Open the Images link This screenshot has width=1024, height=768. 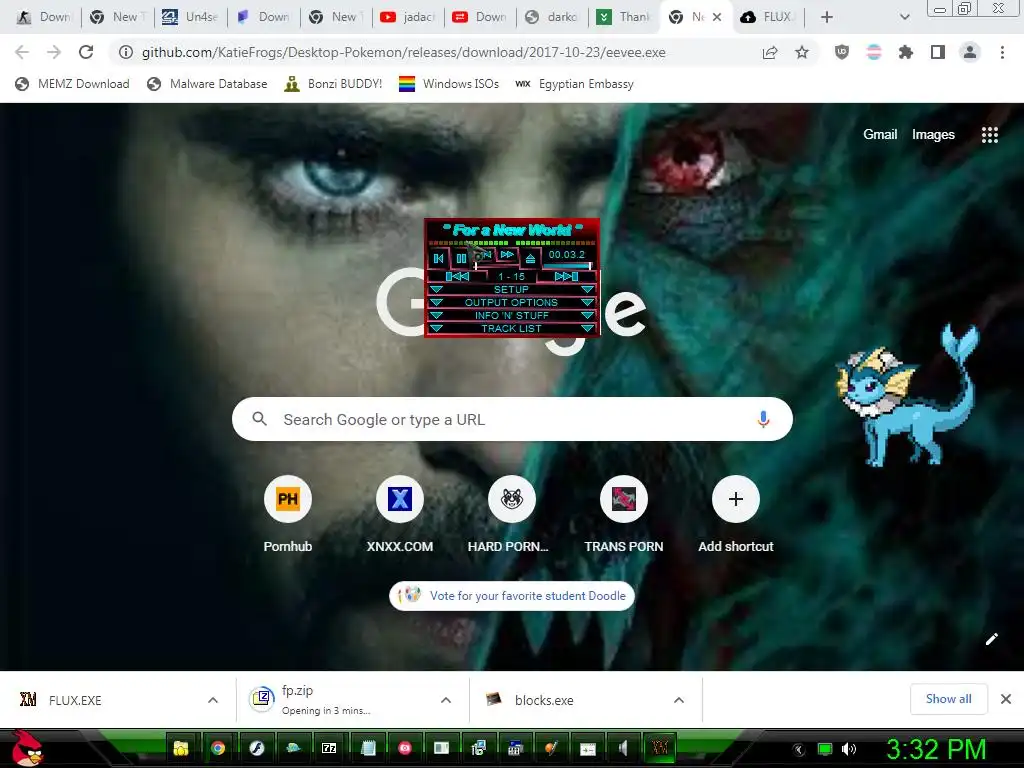coord(933,135)
